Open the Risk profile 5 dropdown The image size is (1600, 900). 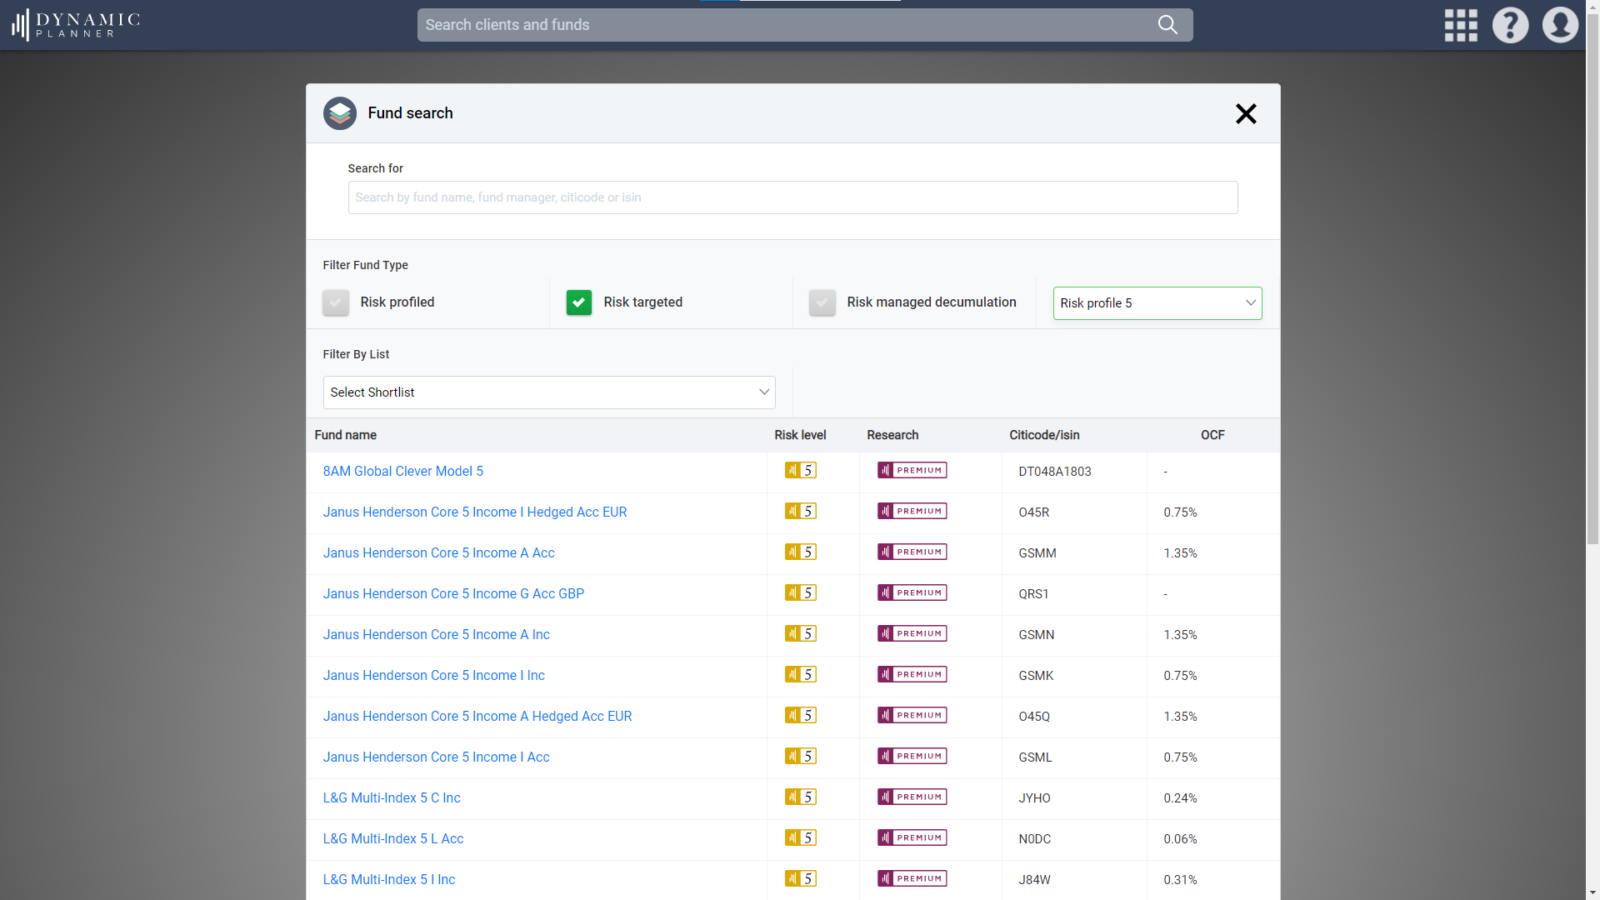pyautogui.click(x=1157, y=303)
